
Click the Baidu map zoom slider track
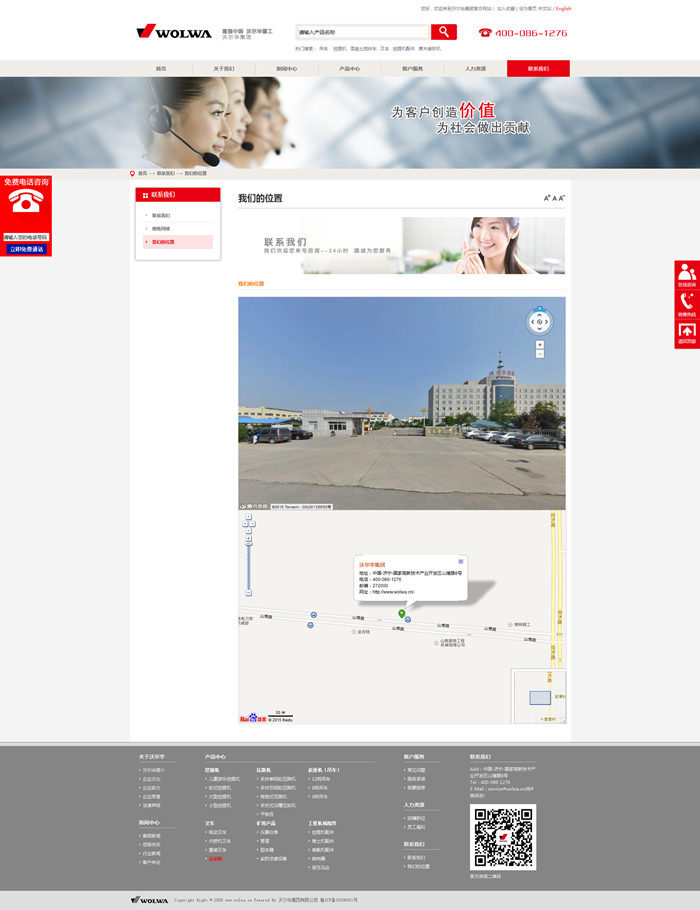point(249,566)
